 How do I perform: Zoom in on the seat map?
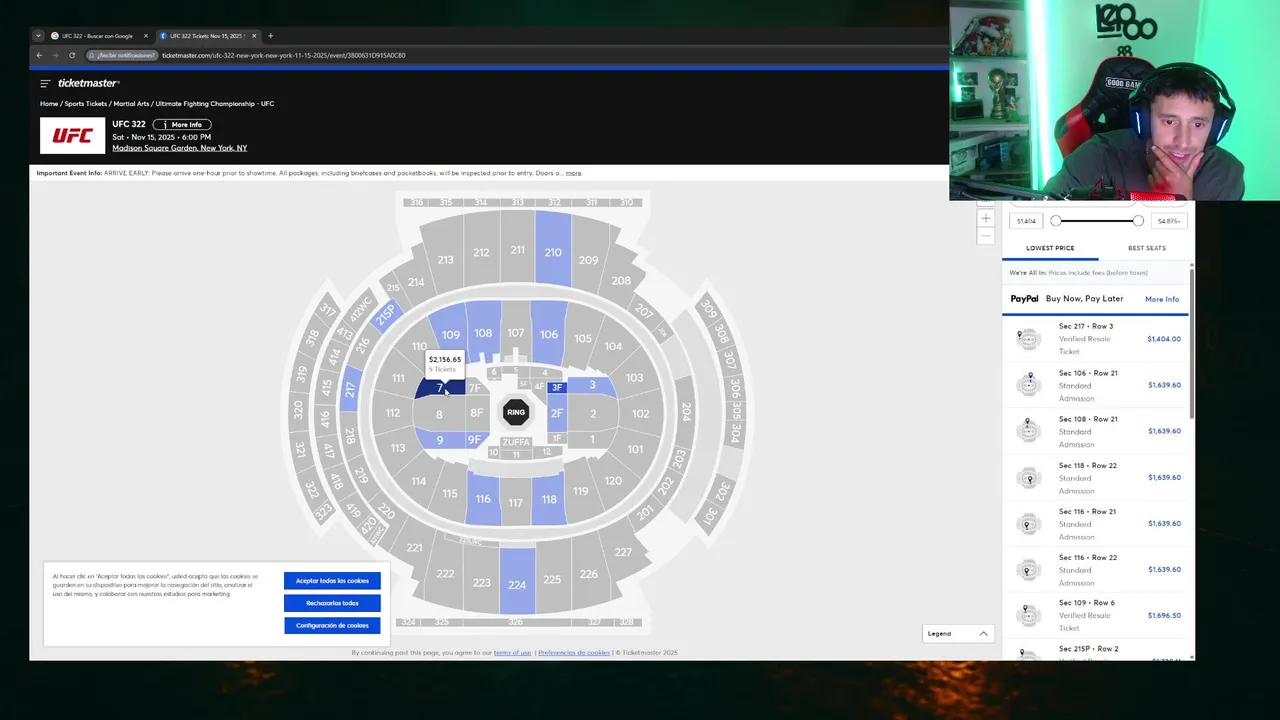985,218
